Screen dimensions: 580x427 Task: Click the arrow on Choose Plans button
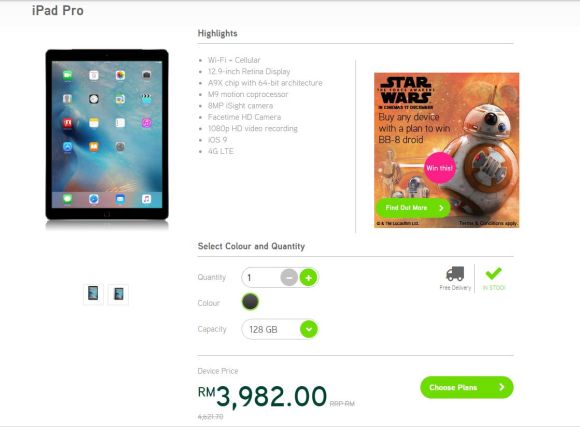tap(502, 387)
